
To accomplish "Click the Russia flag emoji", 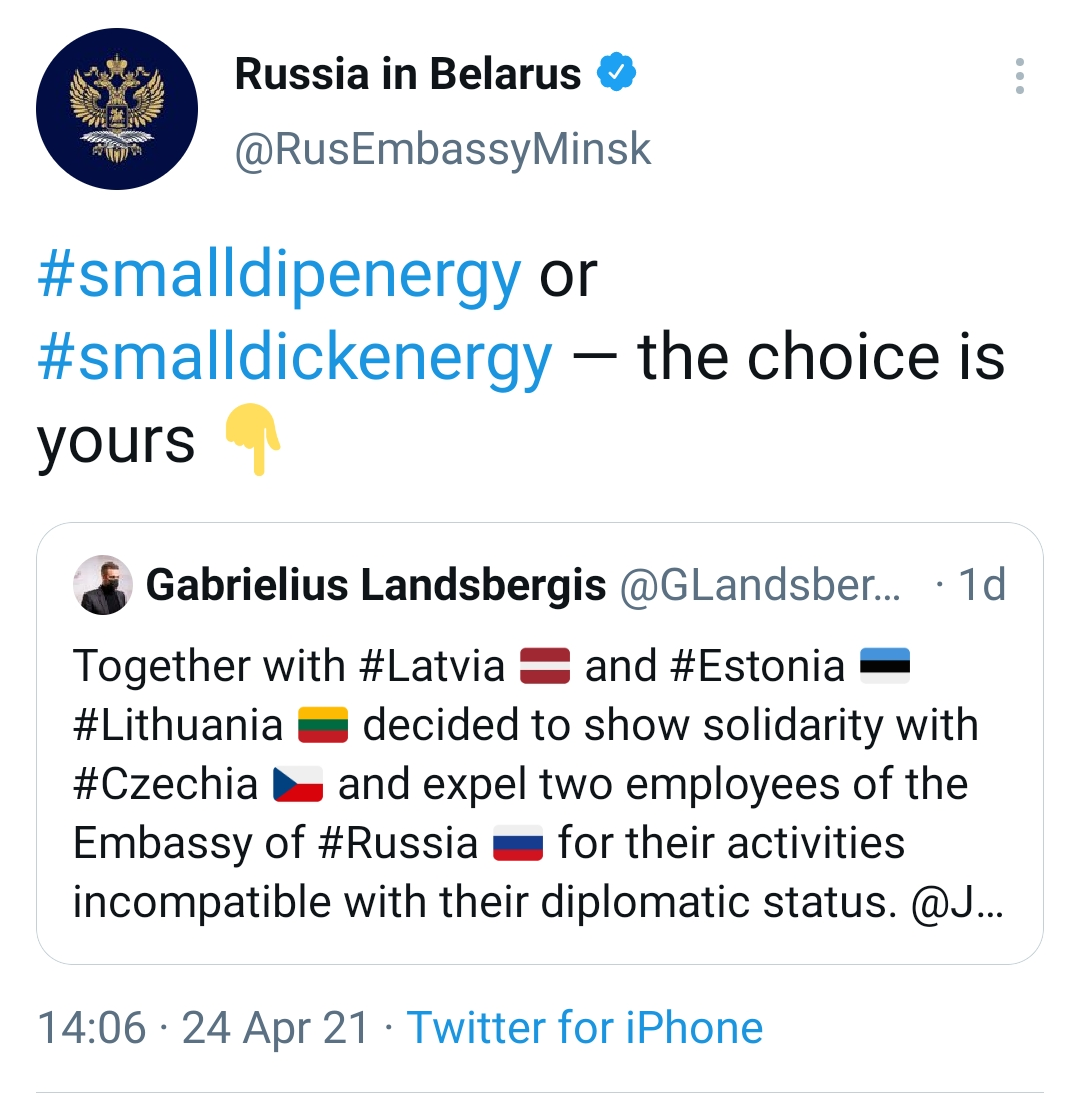I will (518, 843).
